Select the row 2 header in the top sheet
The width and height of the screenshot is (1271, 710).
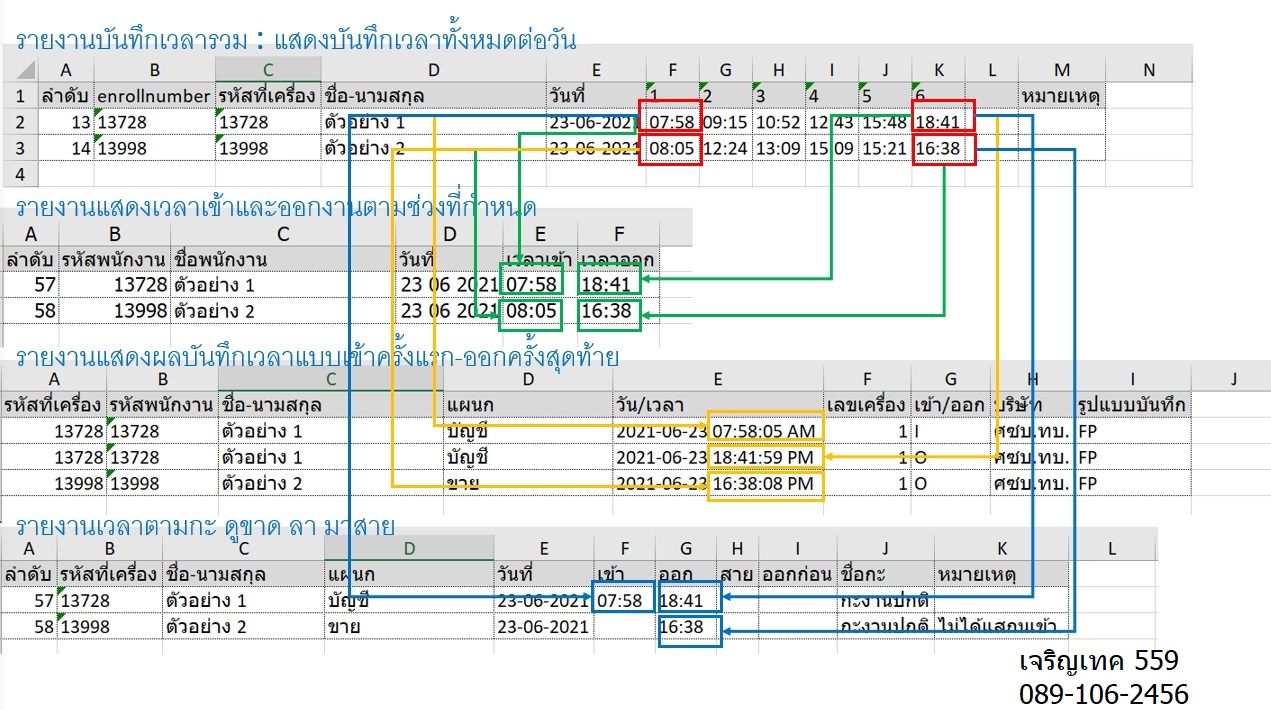(x=20, y=122)
